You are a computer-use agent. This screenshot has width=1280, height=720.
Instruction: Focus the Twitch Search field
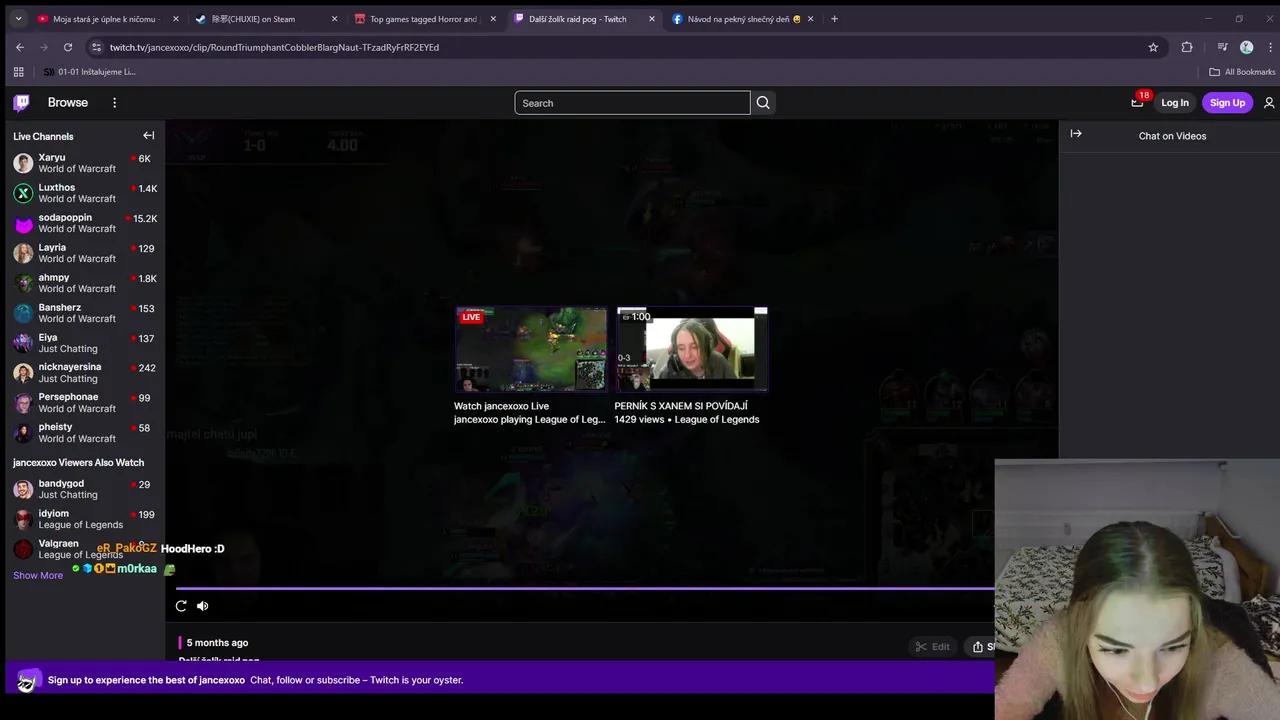632,103
